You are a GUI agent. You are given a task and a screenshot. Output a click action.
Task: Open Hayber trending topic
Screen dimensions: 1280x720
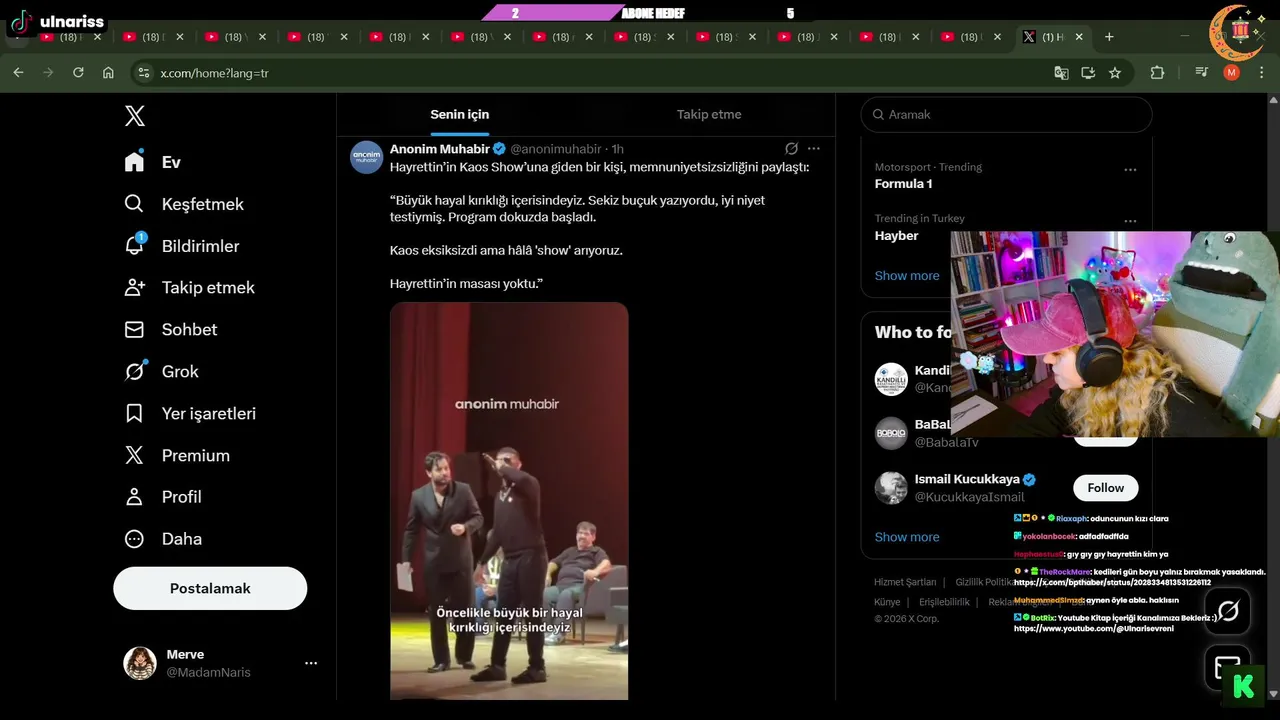(x=896, y=236)
